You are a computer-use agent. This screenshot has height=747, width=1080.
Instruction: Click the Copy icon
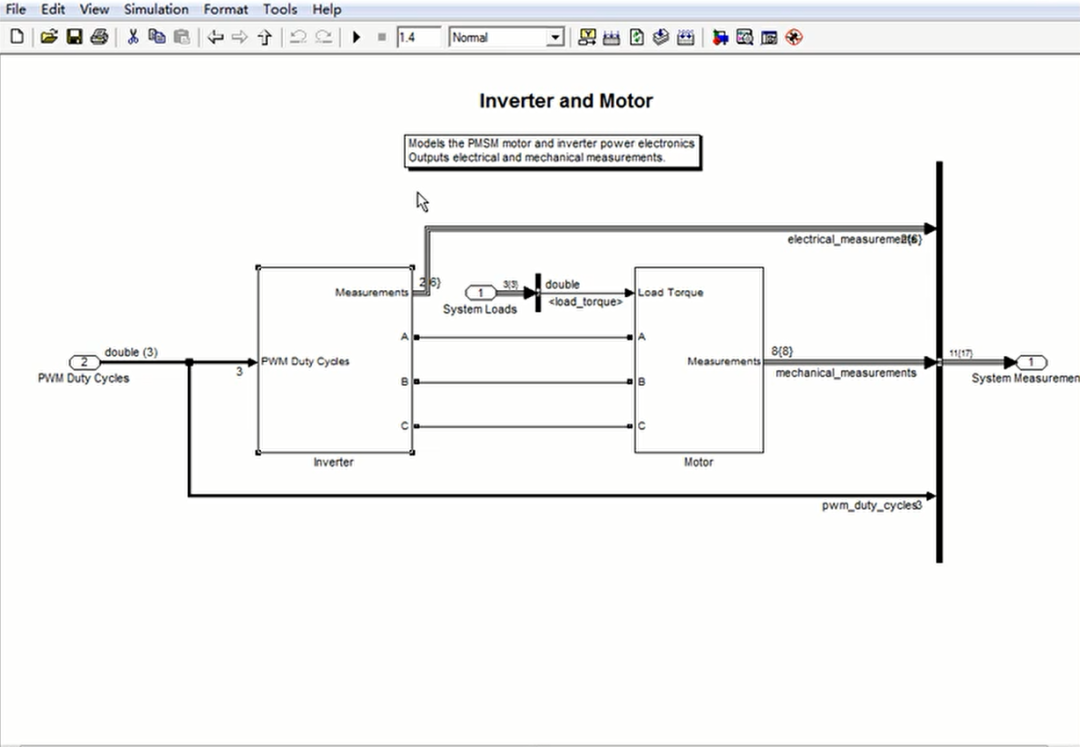(157, 37)
